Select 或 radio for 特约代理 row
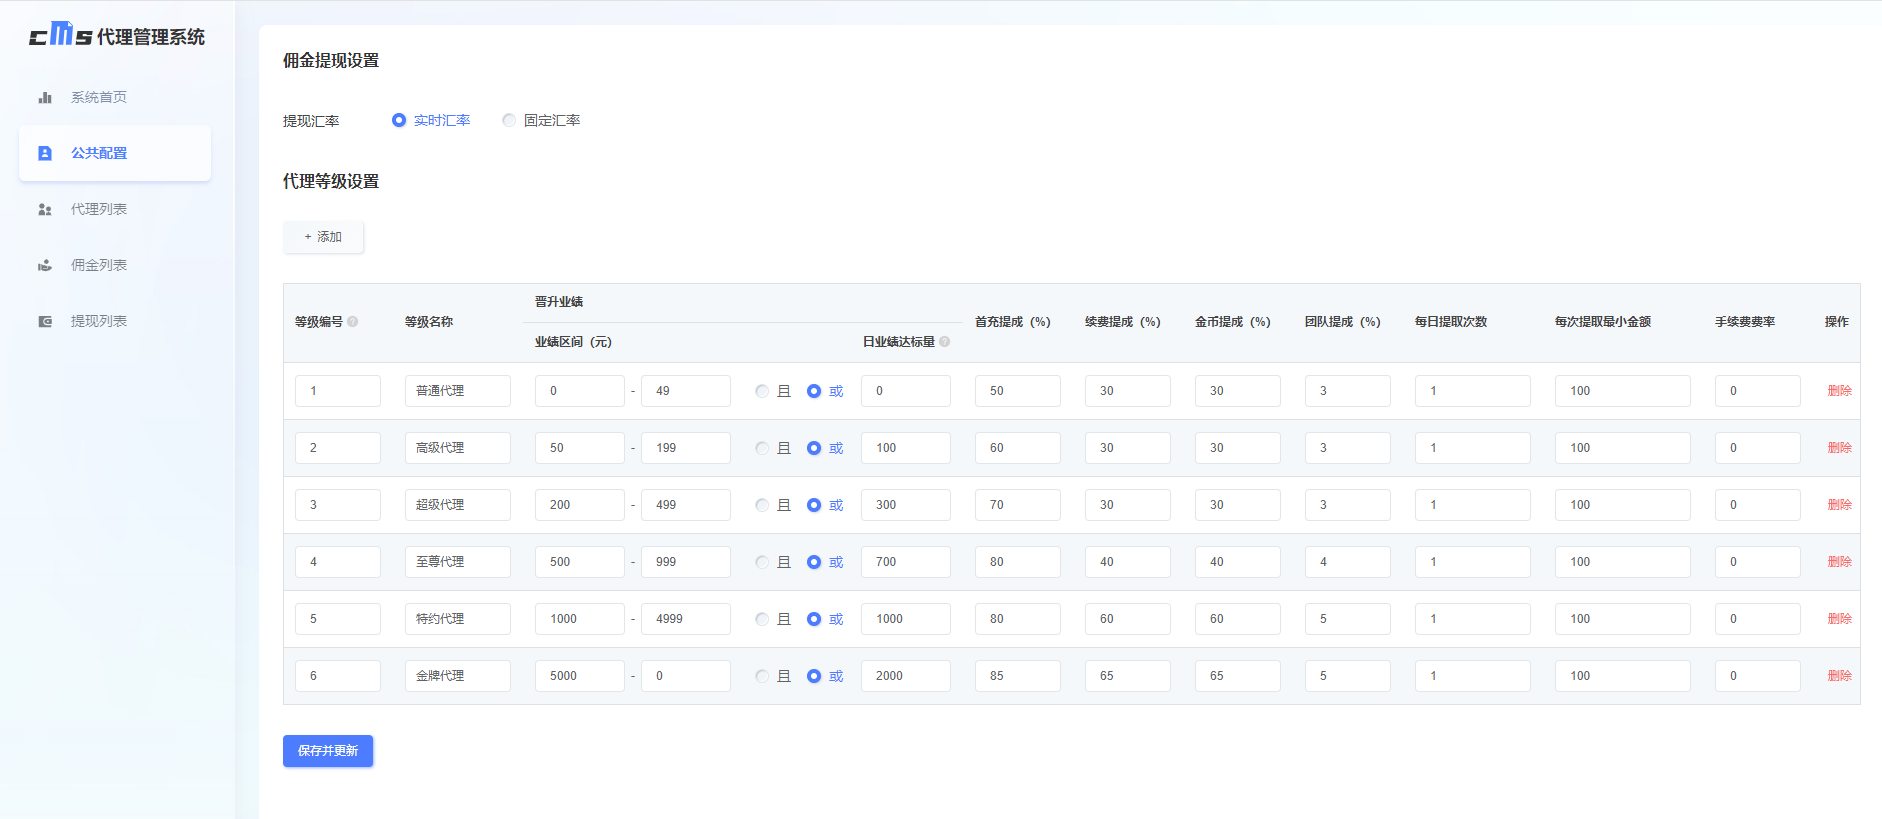The height and width of the screenshot is (819, 1882). click(825, 619)
